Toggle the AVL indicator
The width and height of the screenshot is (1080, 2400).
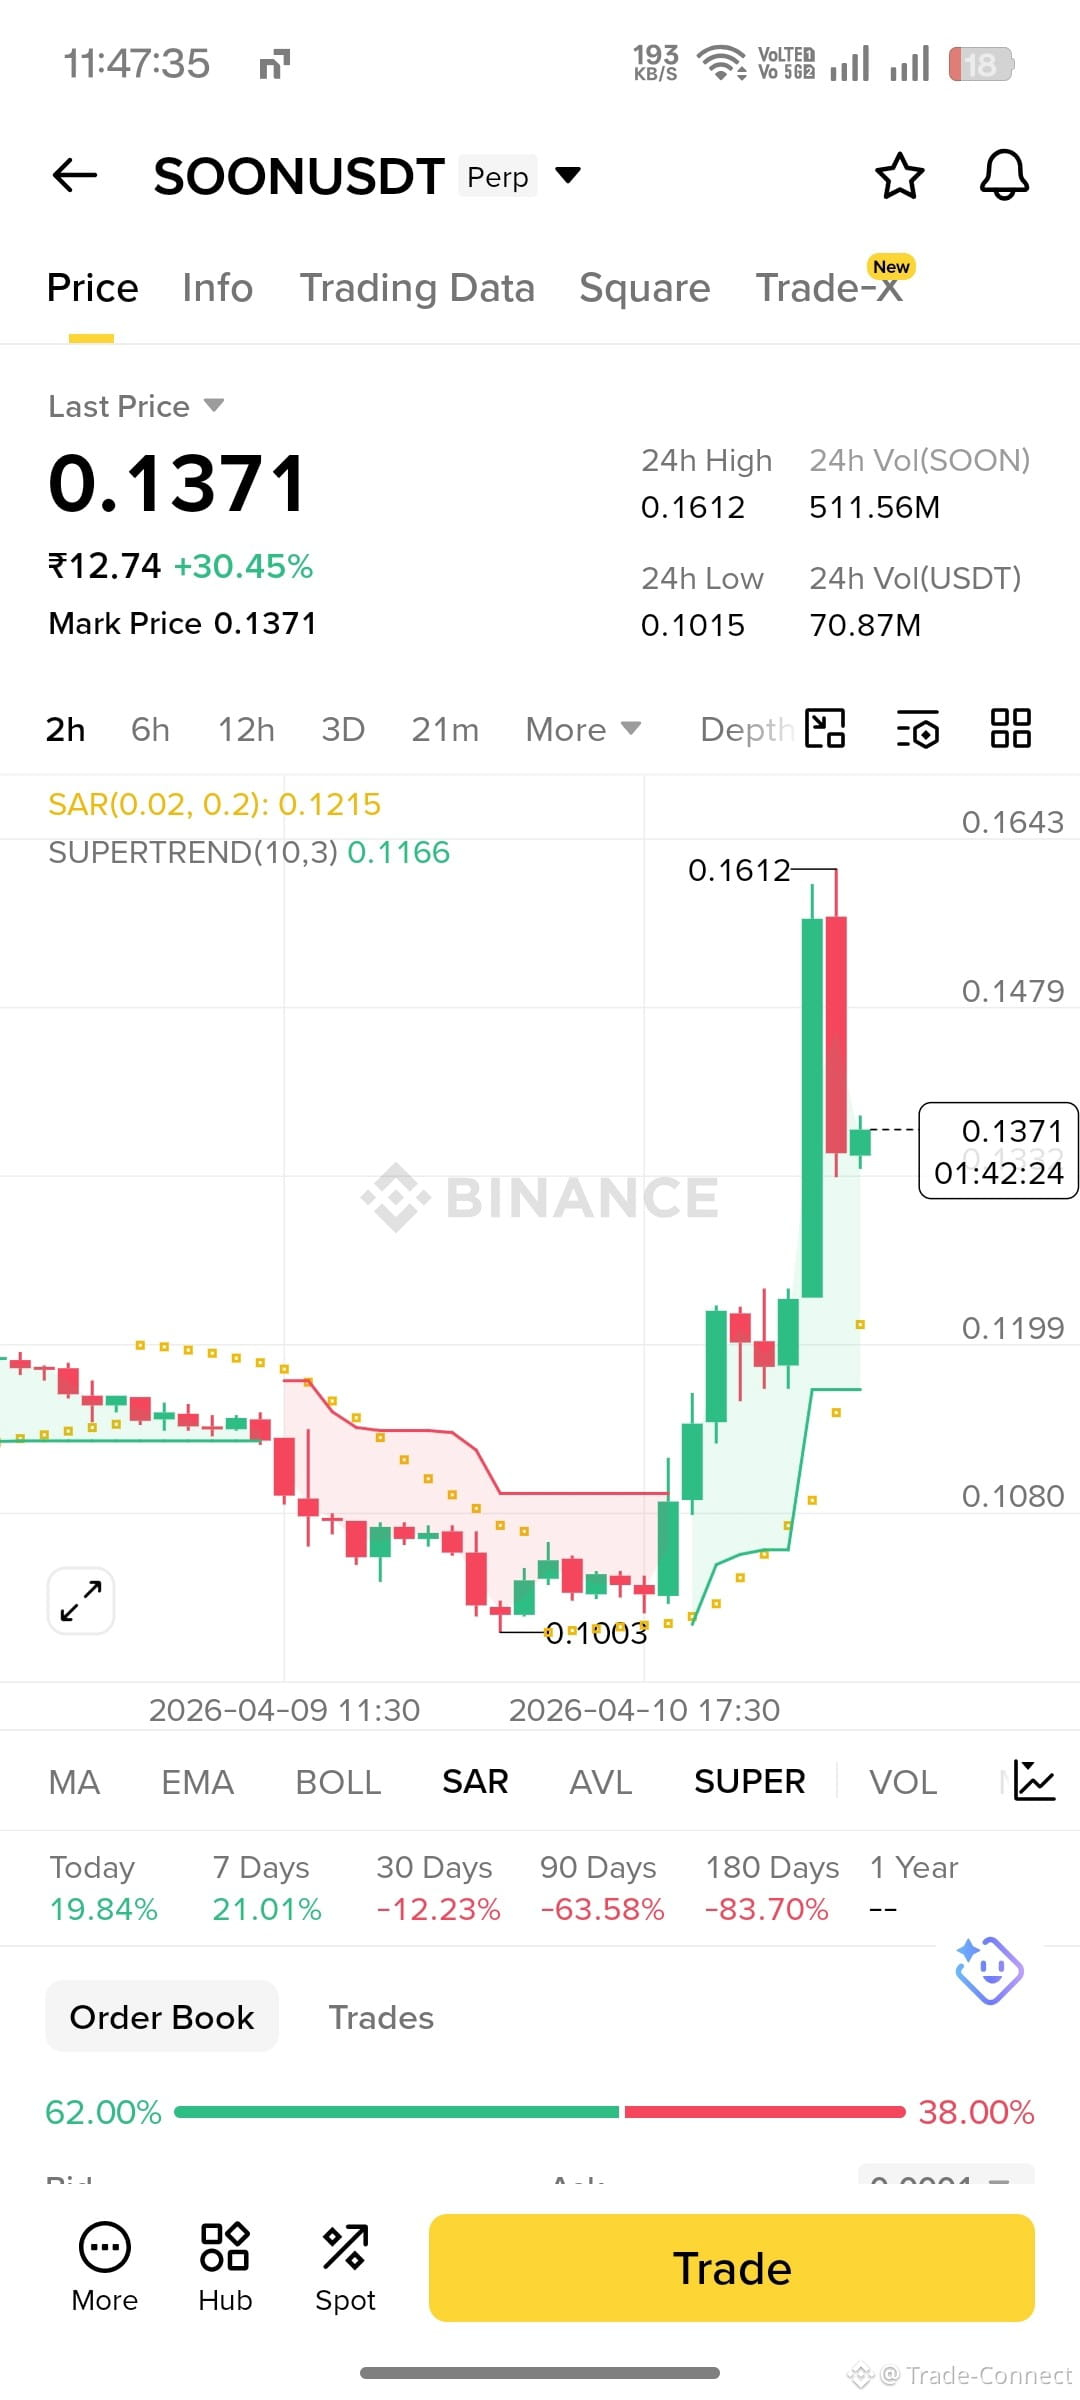click(600, 1782)
